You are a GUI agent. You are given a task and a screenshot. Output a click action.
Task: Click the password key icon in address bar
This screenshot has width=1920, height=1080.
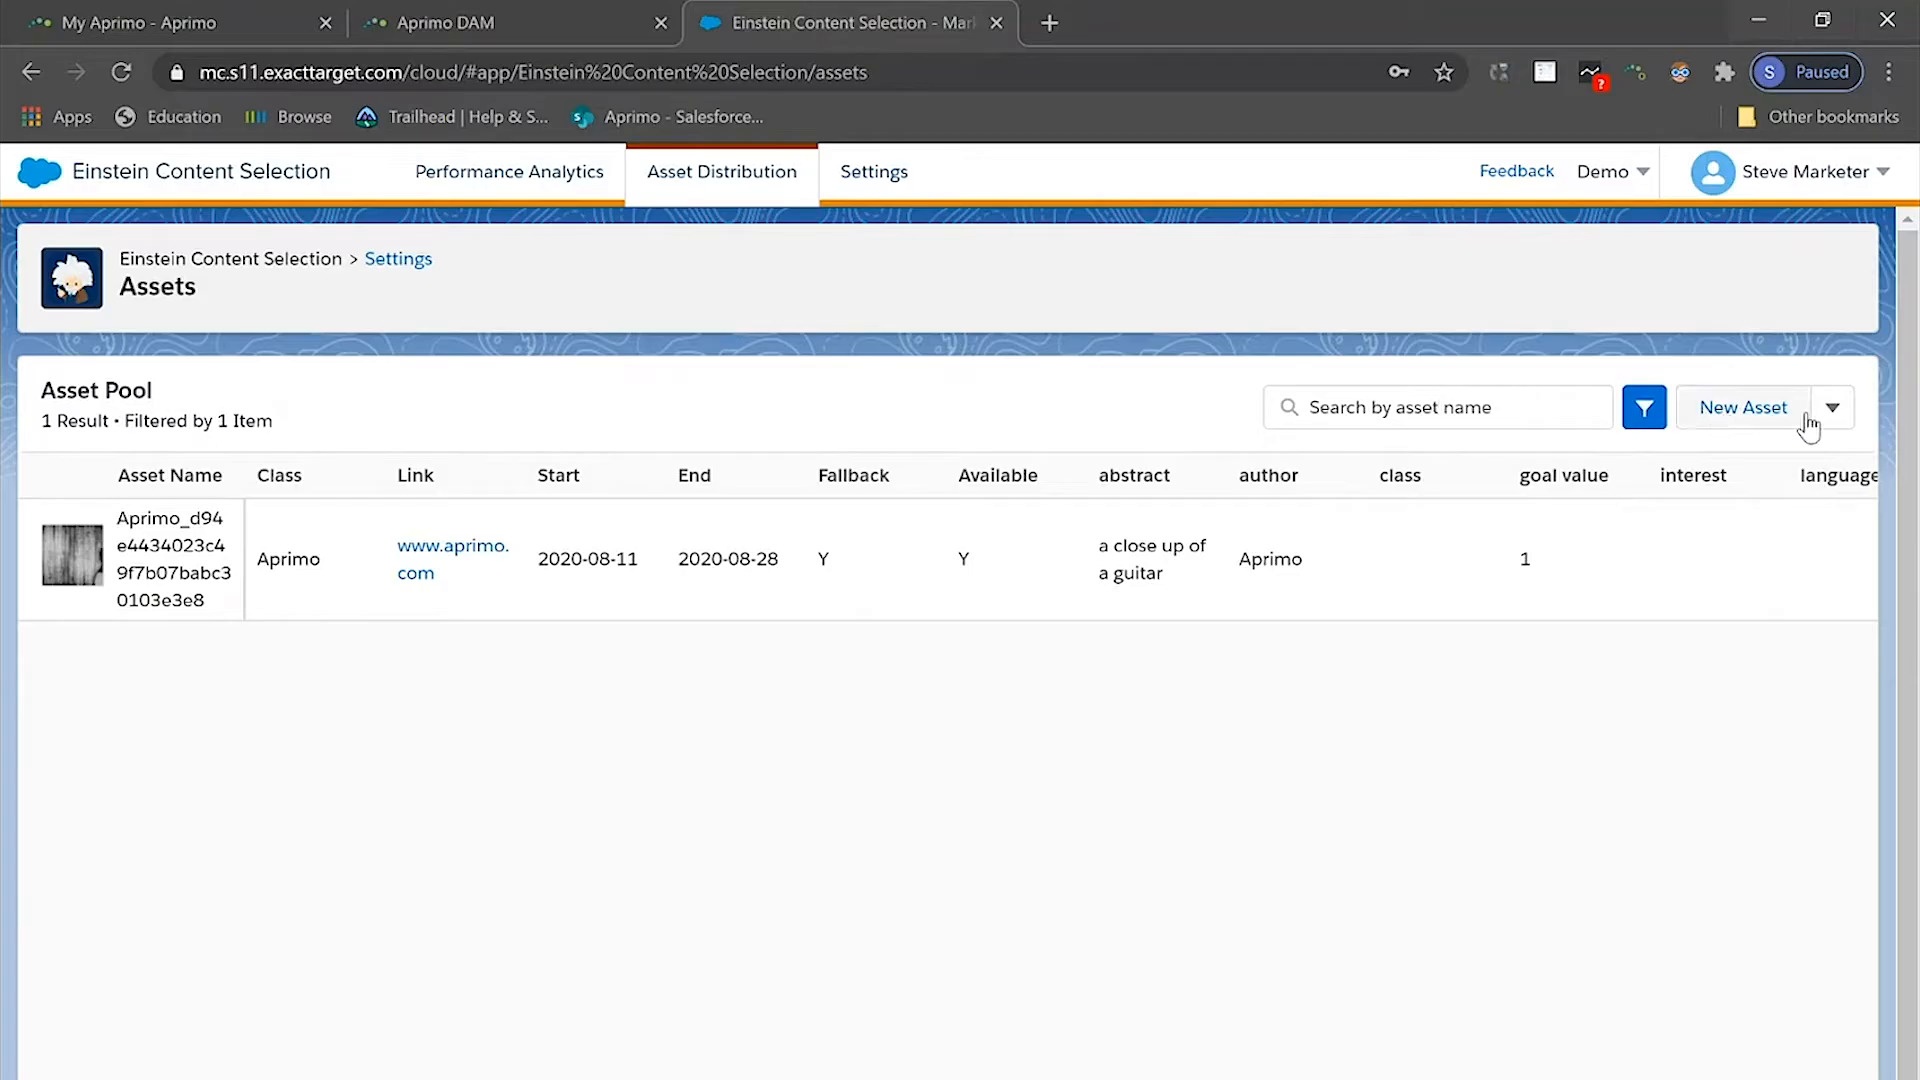coord(1398,72)
